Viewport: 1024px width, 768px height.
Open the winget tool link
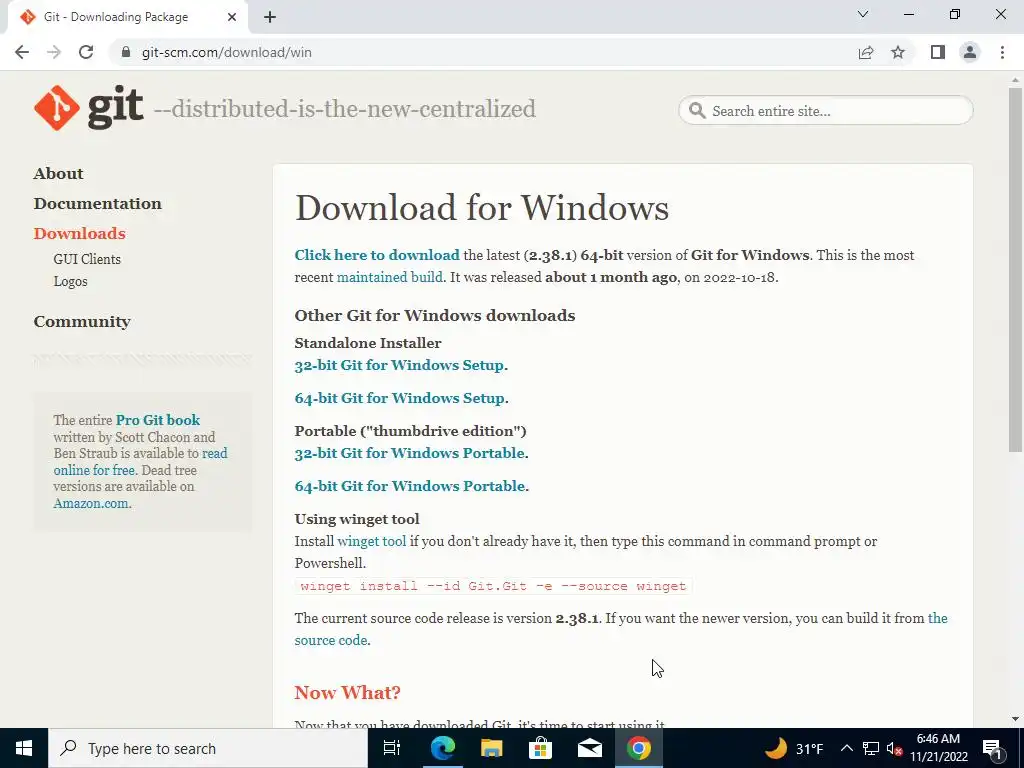point(372,541)
